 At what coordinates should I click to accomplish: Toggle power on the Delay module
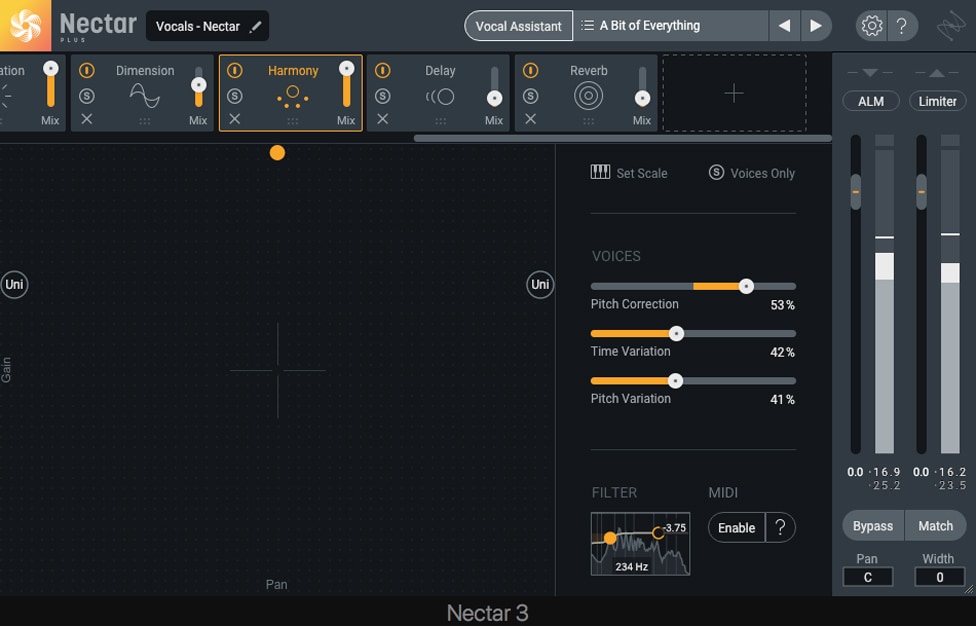383,70
